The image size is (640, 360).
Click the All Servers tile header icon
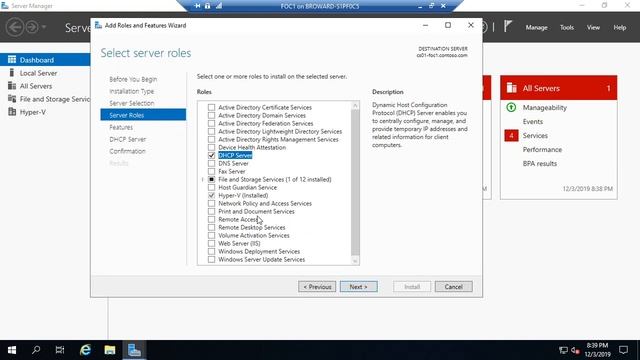(511, 88)
